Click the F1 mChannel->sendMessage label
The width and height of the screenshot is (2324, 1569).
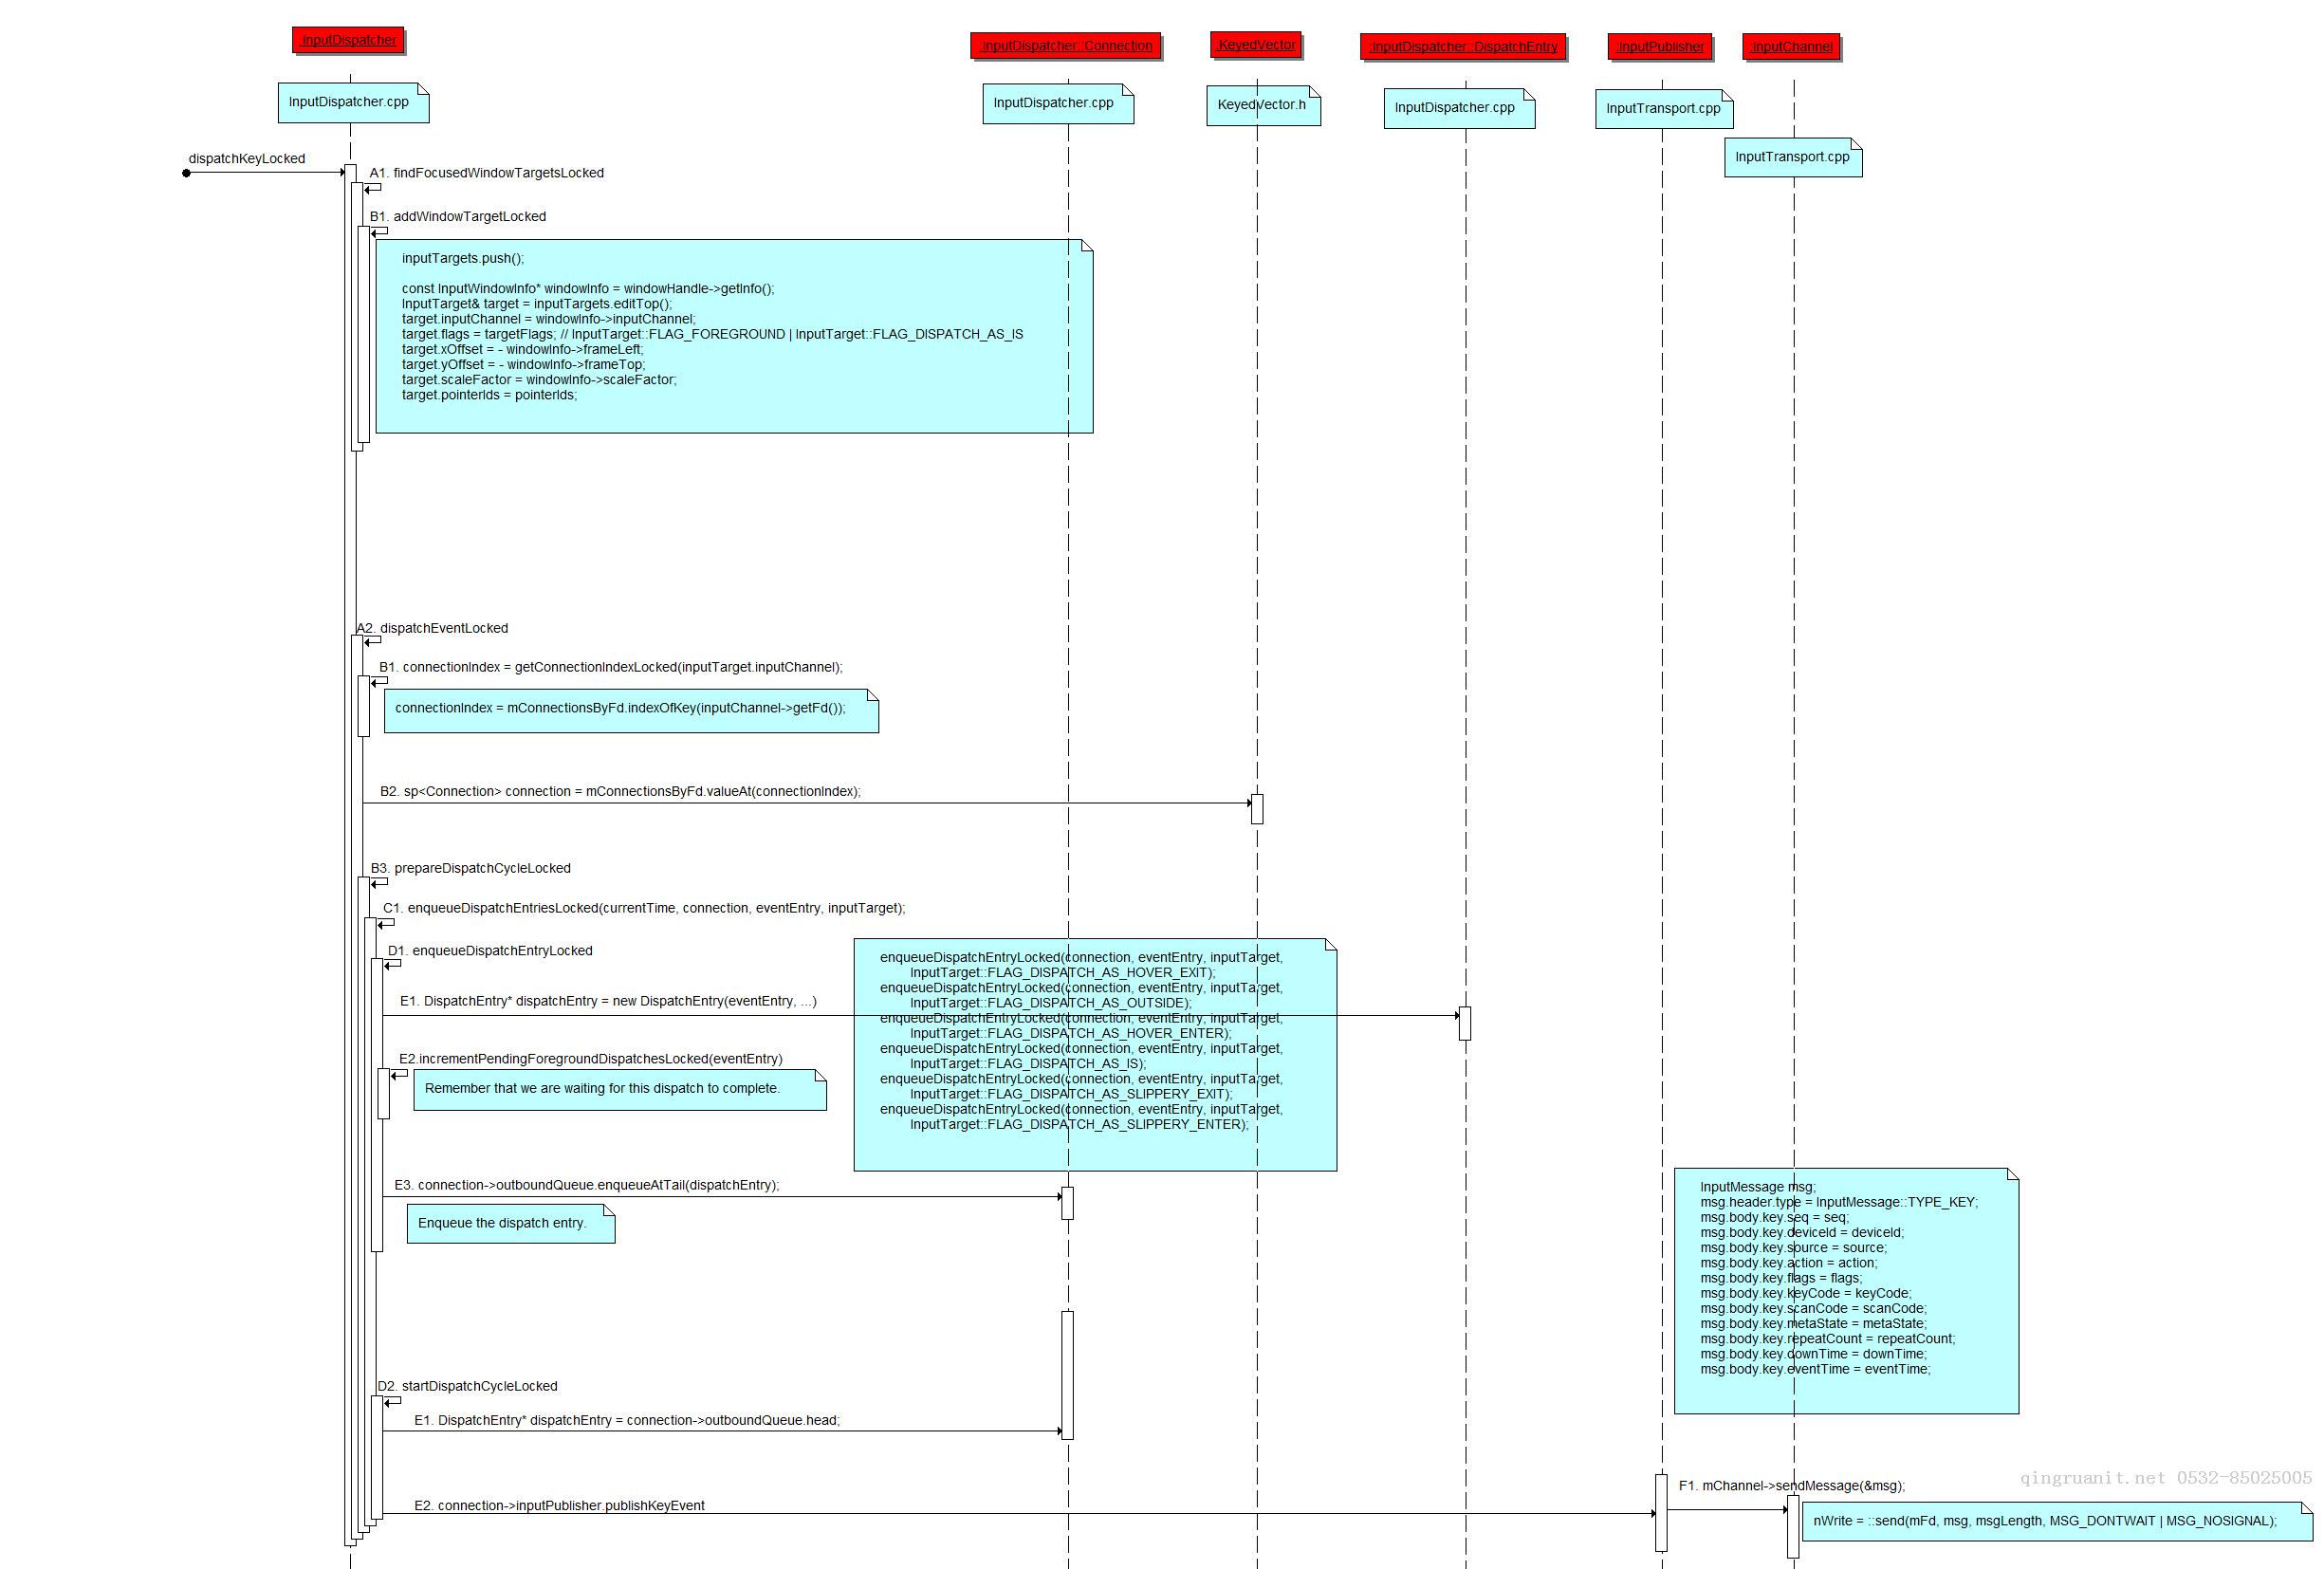[x=1791, y=1486]
